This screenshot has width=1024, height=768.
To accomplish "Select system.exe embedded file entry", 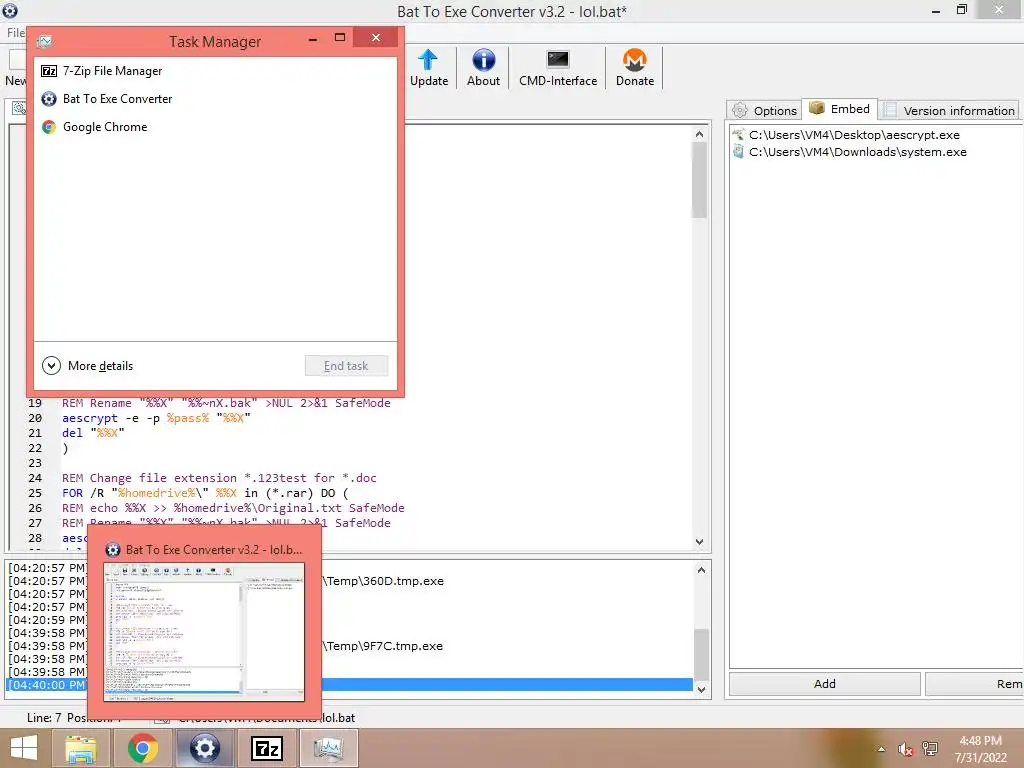I will (x=850, y=152).
